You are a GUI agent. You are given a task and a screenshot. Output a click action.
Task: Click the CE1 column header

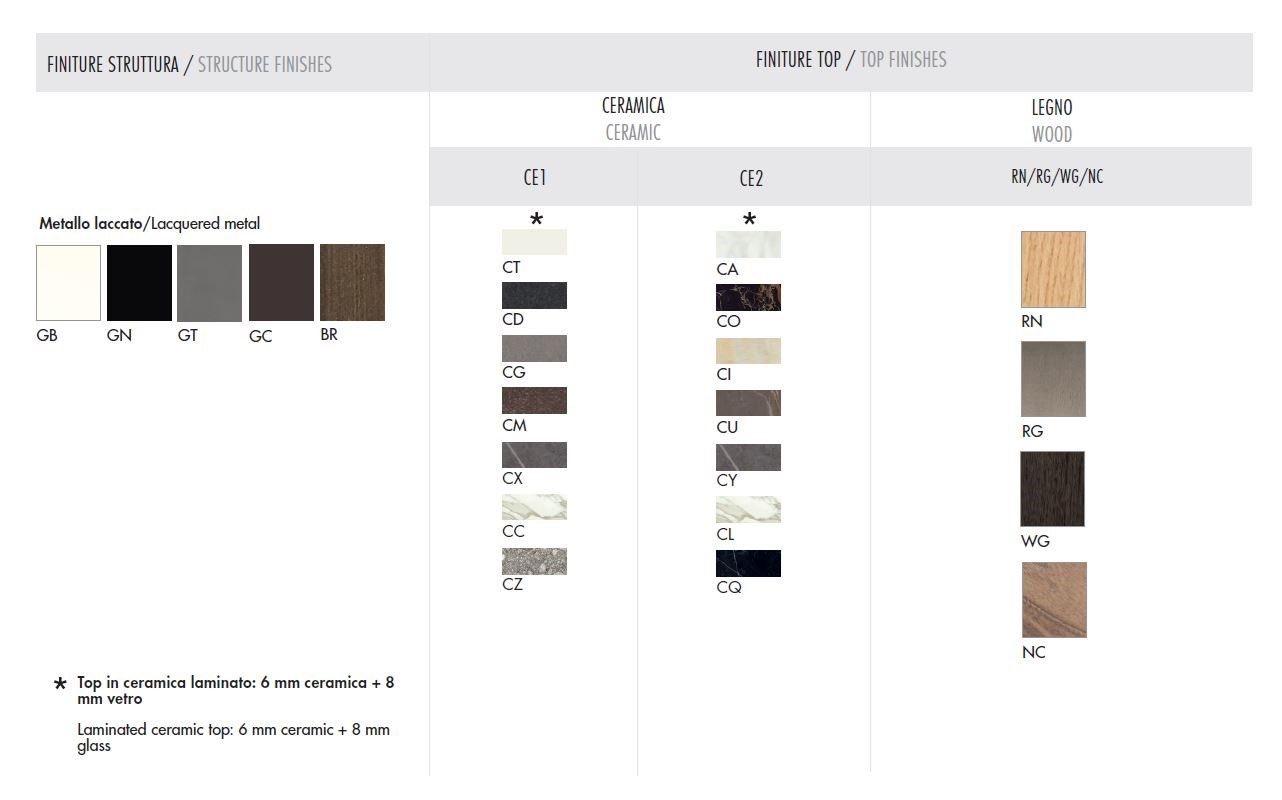535,177
